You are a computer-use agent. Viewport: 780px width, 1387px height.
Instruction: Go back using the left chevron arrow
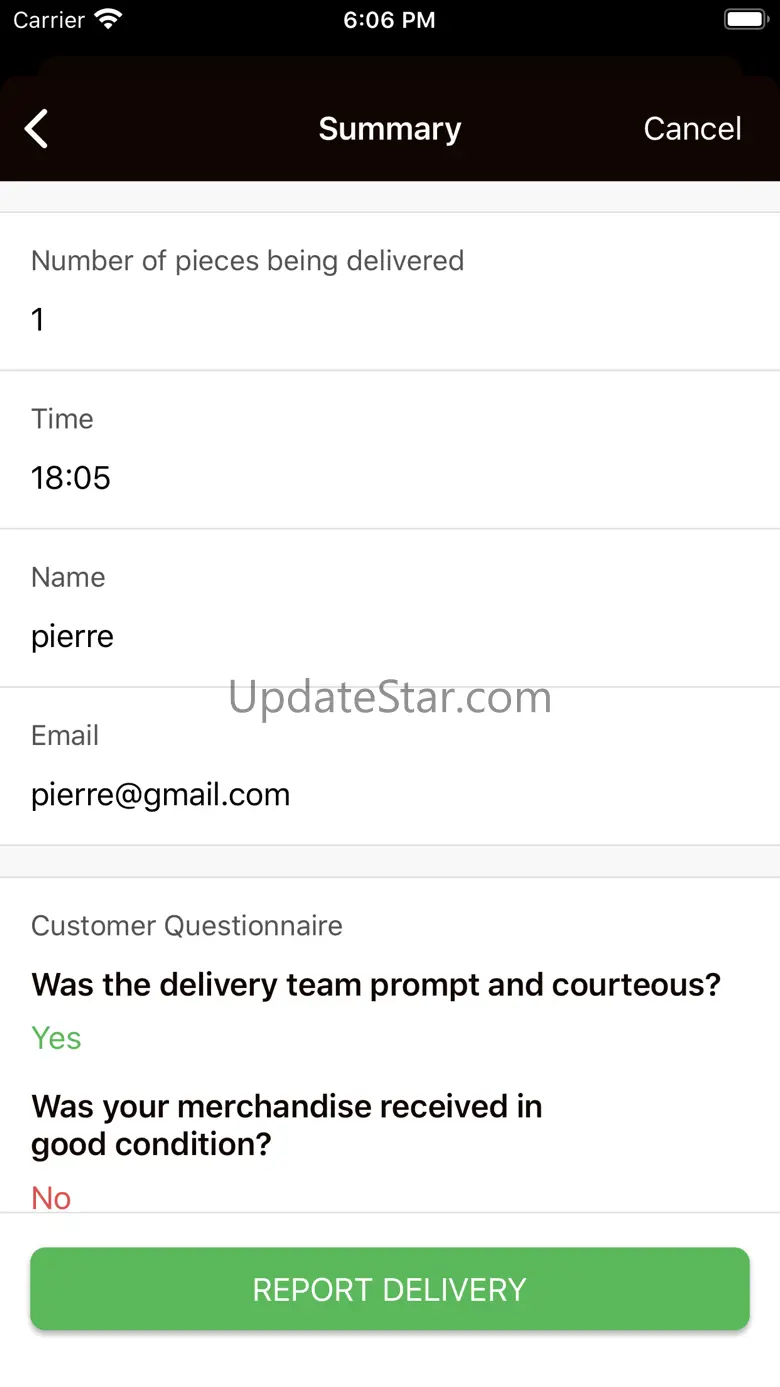[36, 129]
